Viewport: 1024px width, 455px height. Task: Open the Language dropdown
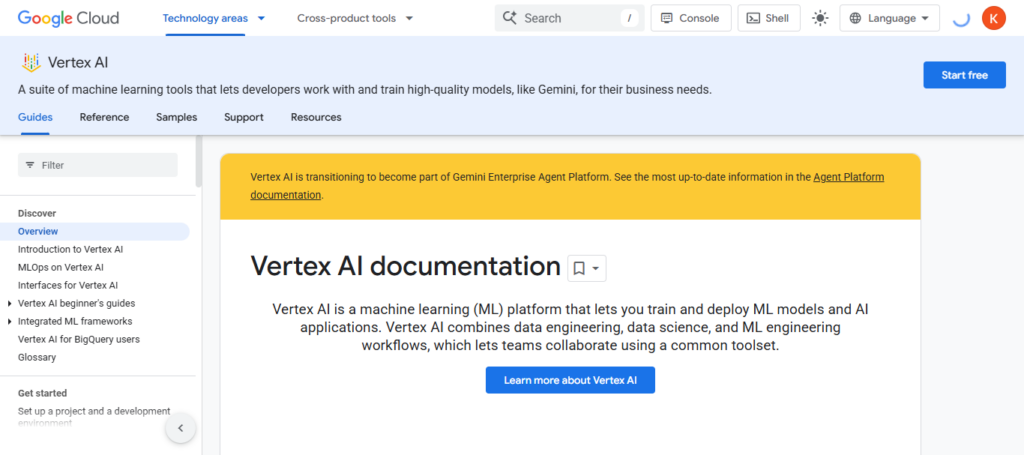tap(889, 18)
